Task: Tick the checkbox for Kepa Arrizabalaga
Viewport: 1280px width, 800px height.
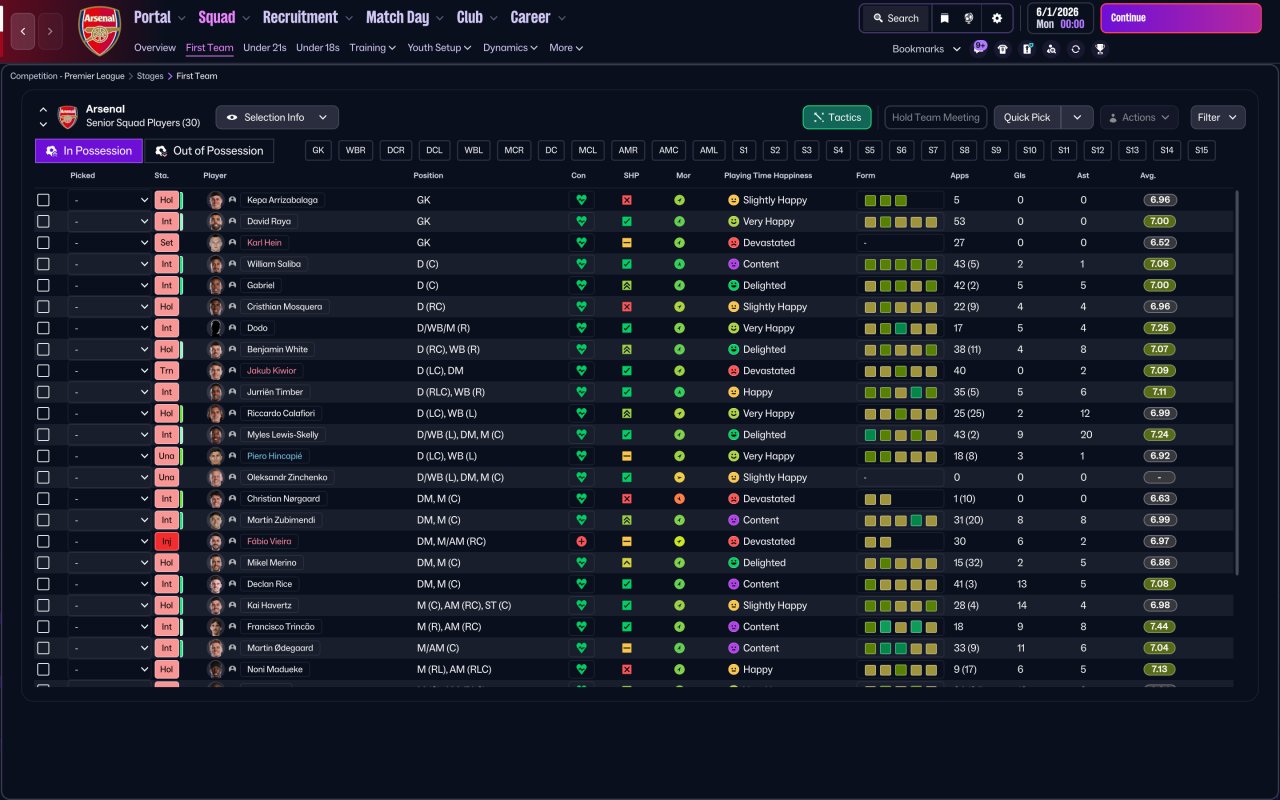Action: pos(43,200)
